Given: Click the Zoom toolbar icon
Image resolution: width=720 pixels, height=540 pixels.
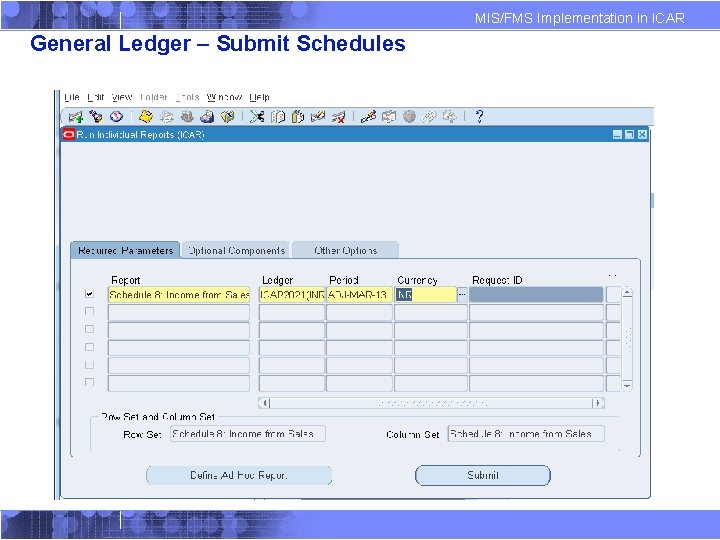Looking at the screenshot, I should 388,117.
